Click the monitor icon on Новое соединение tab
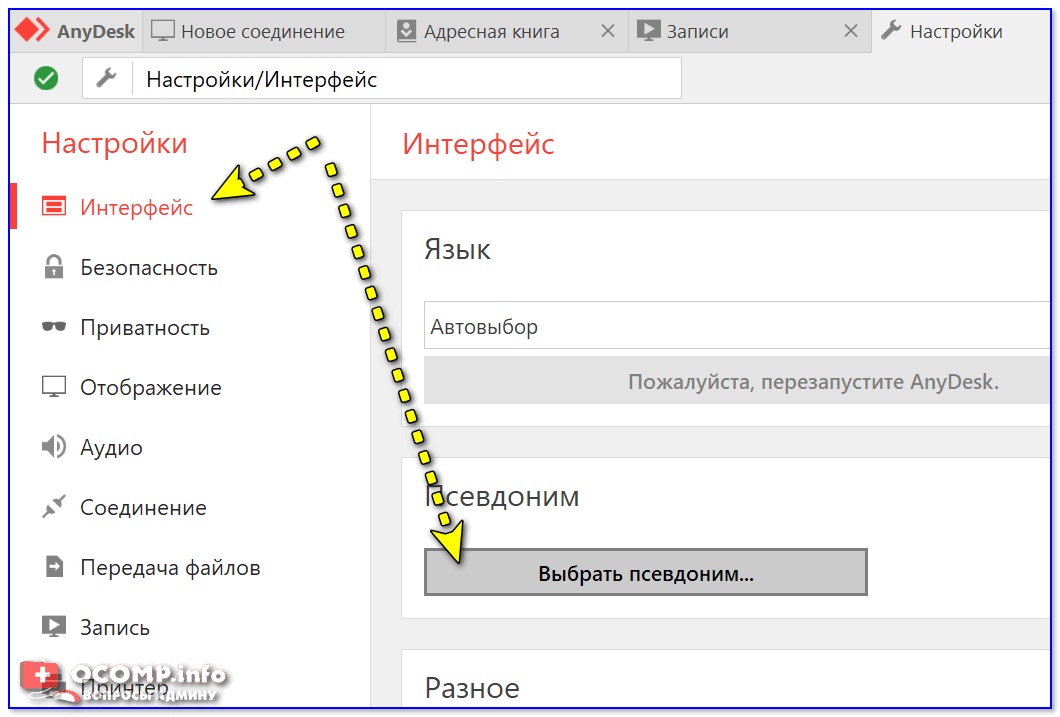This screenshot has height=717, width=1060. tap(162, 31)
